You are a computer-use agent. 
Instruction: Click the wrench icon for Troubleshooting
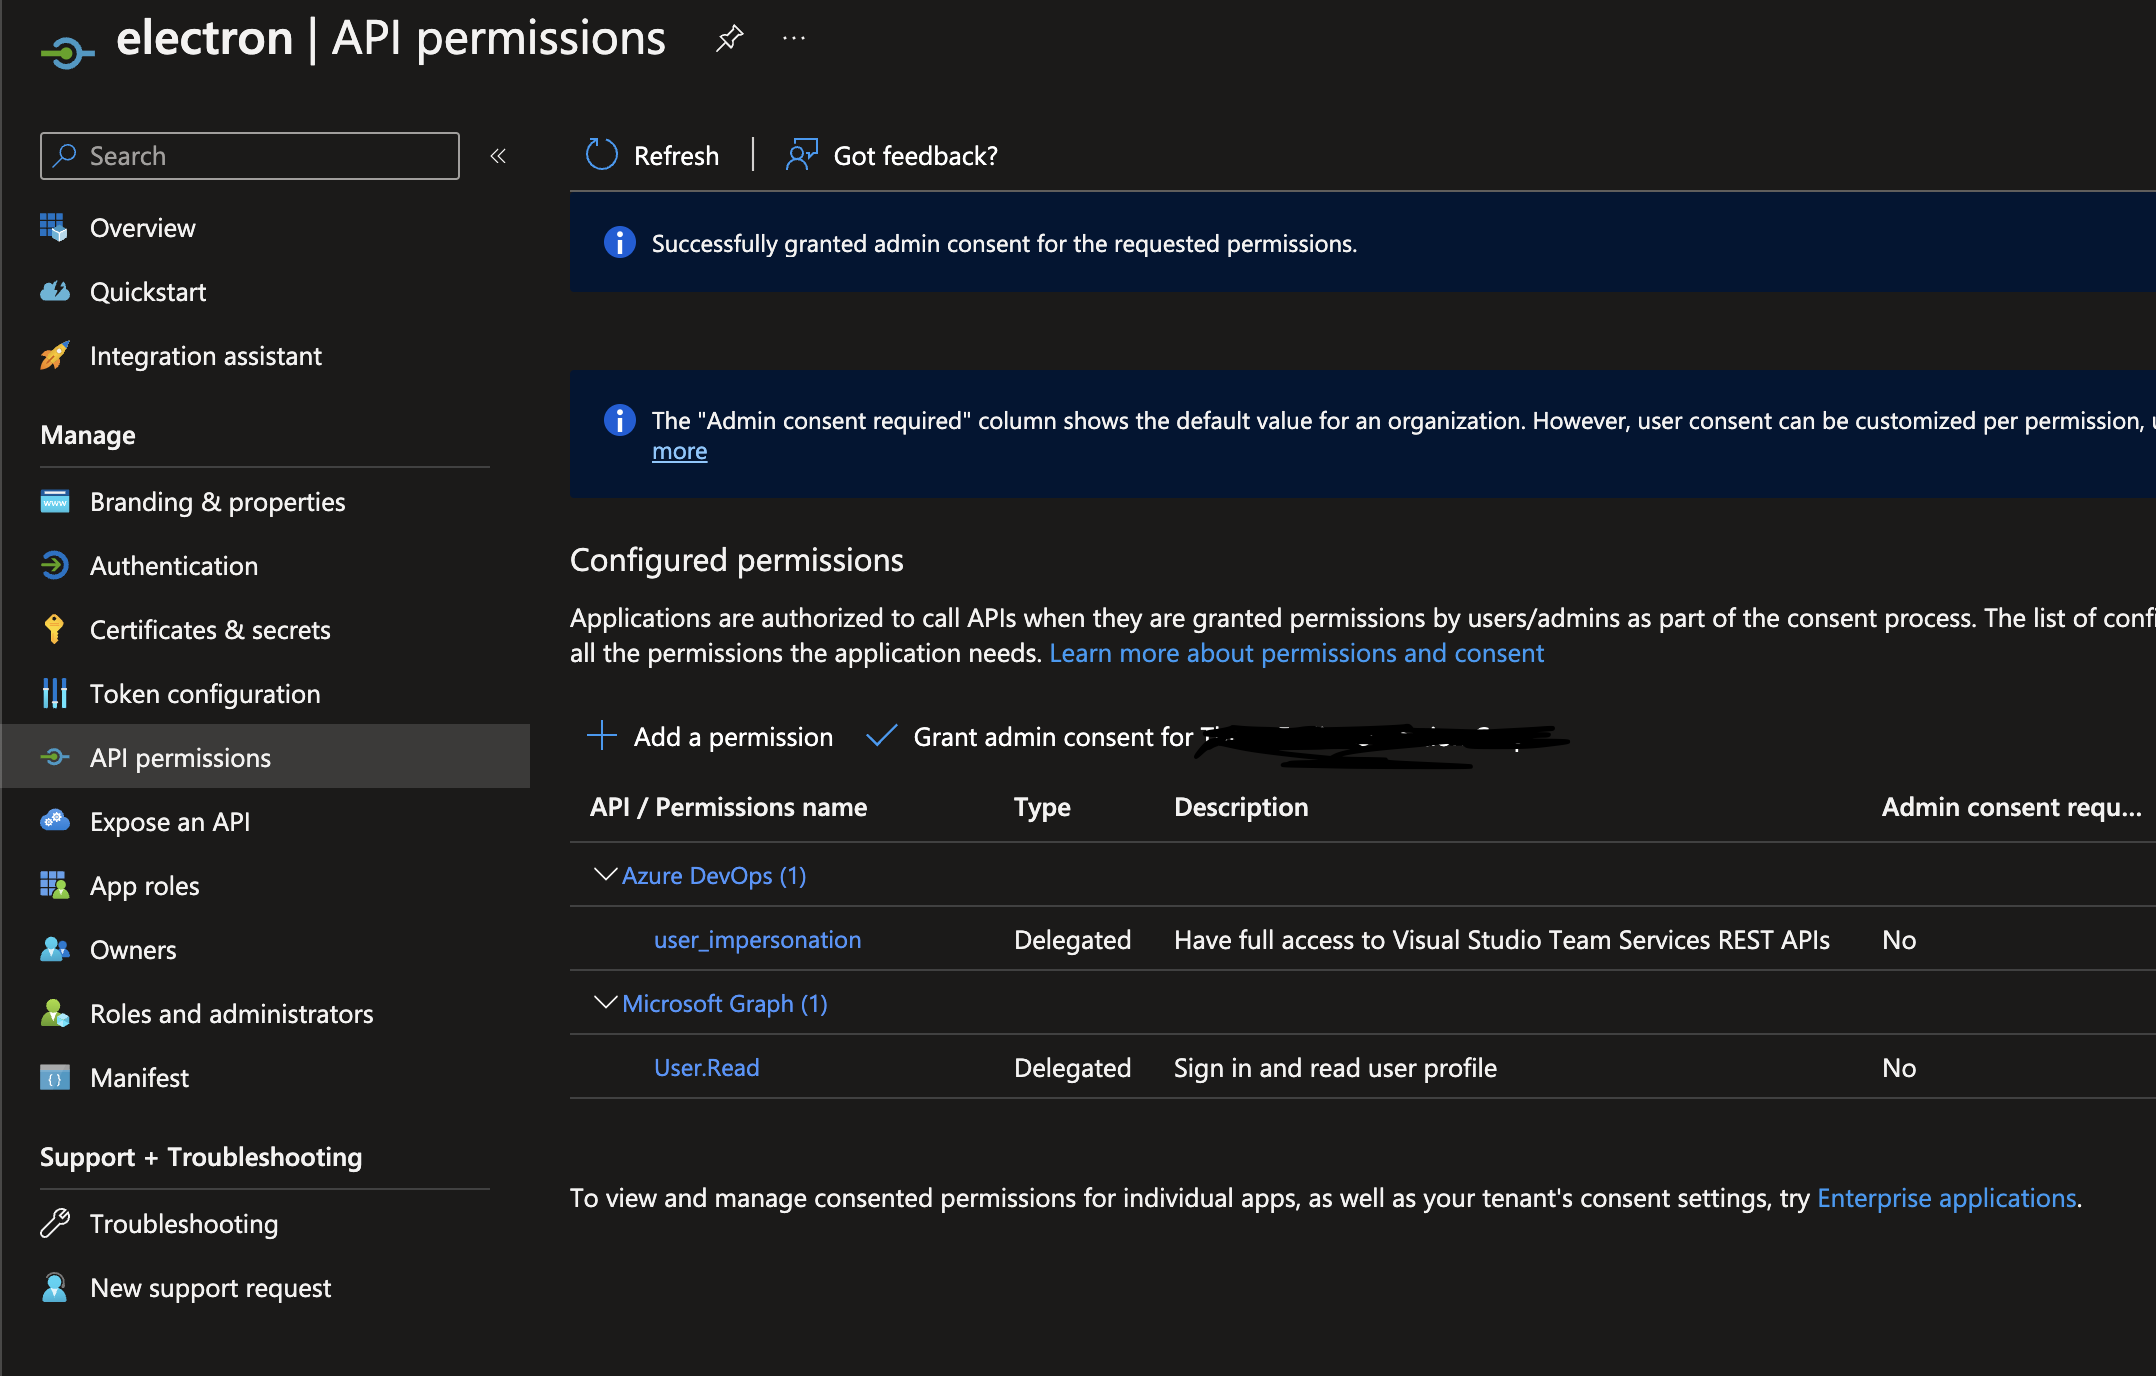54,1223
